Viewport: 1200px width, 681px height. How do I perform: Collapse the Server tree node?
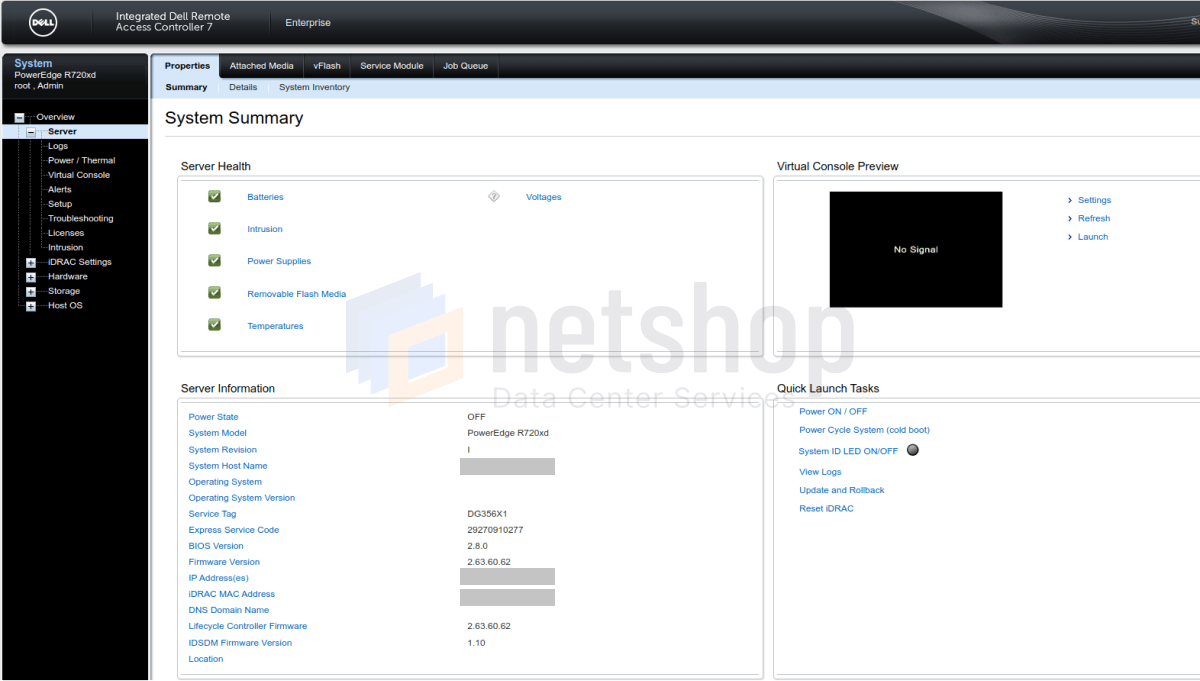click(33, 131)
